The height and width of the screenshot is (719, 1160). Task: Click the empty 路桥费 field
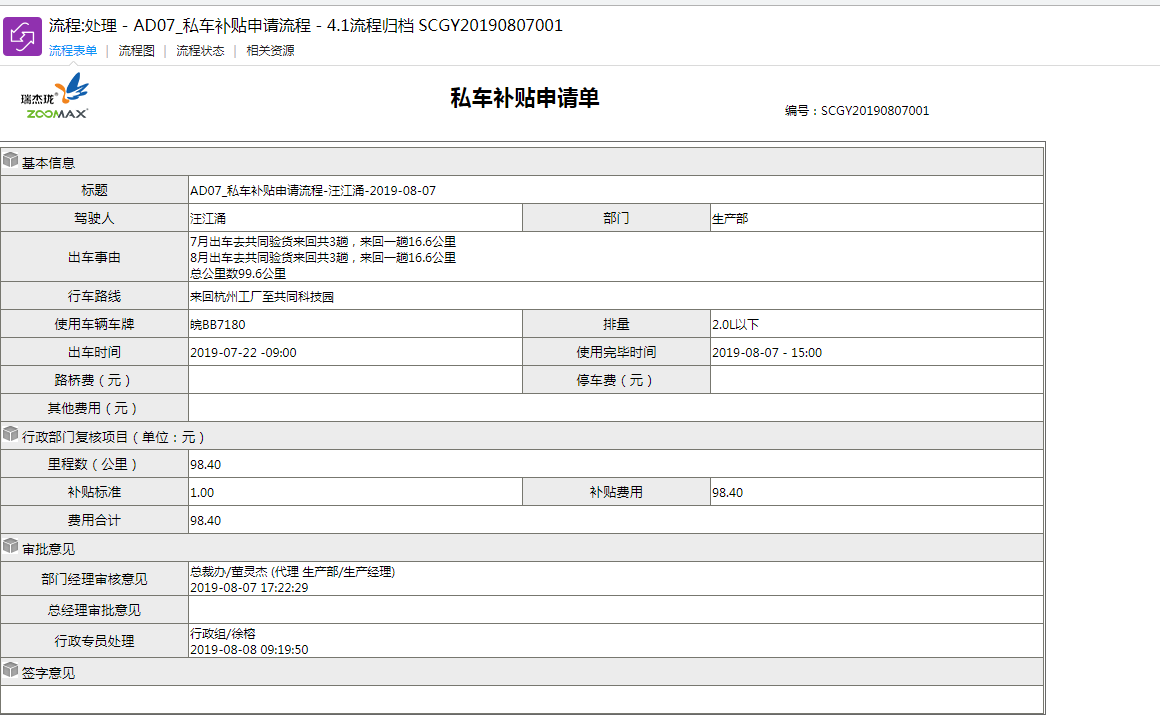click(355, 380)
